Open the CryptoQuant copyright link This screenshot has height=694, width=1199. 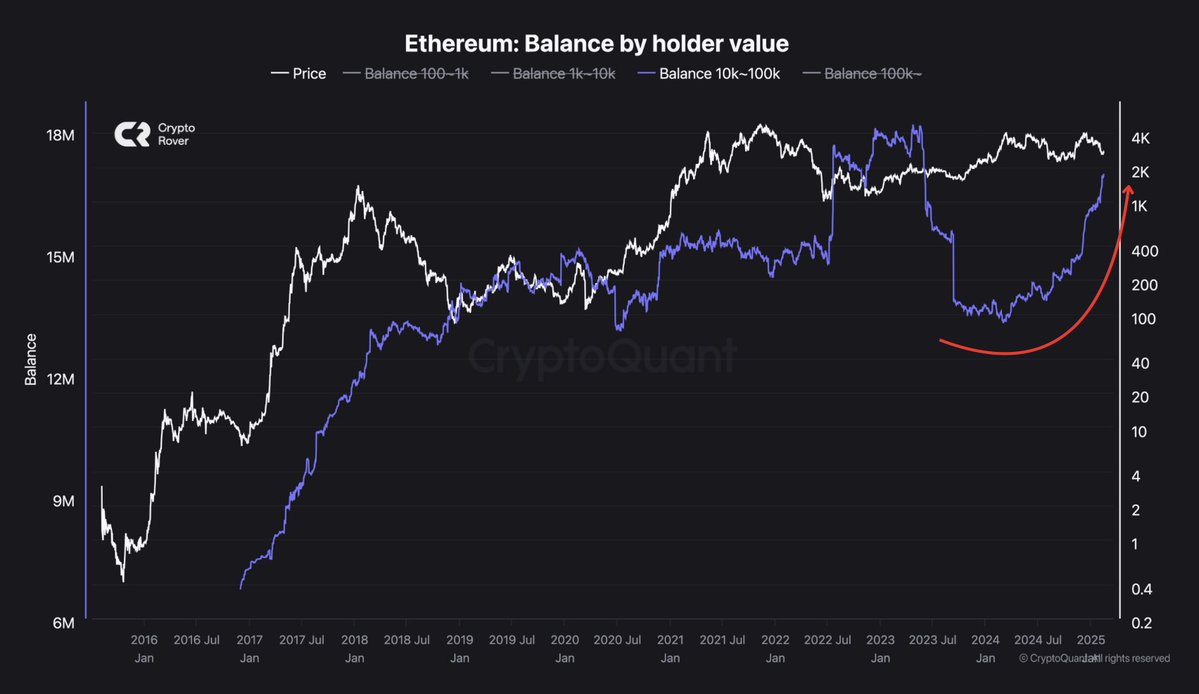pos(1094,658)
